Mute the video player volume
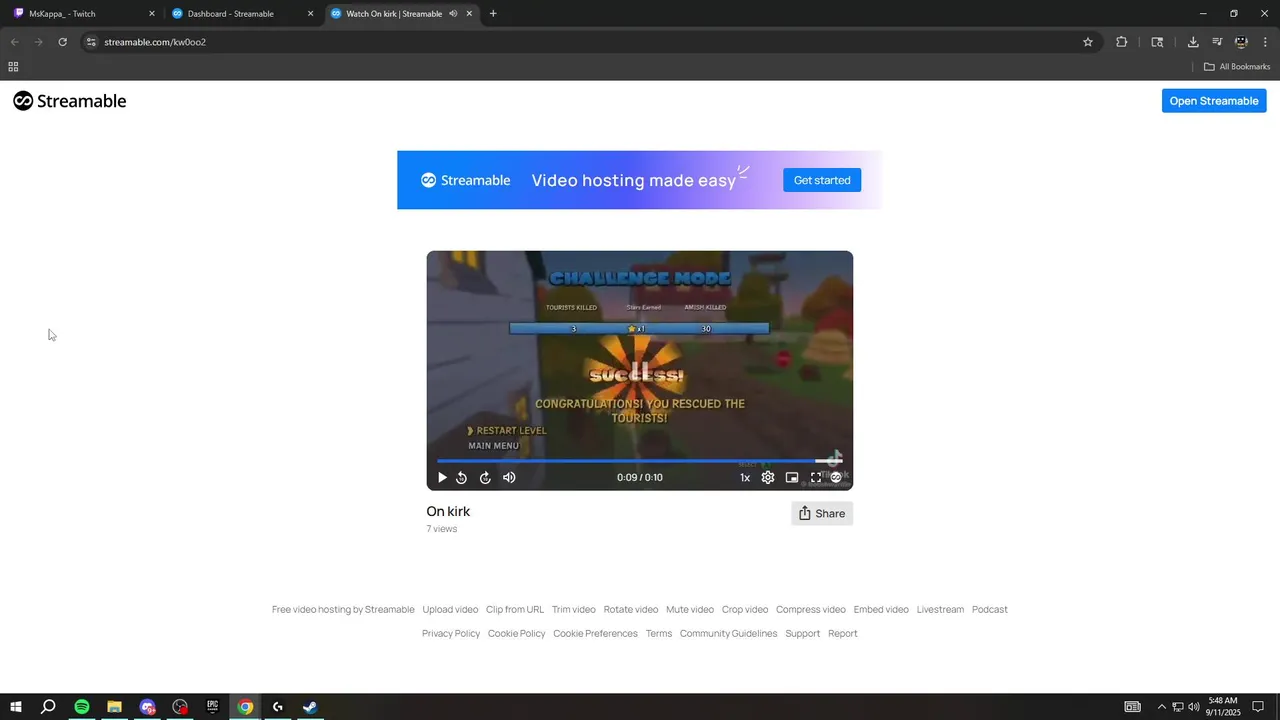This screenshot has width=1280, height=720. click(x=509, y=478)
